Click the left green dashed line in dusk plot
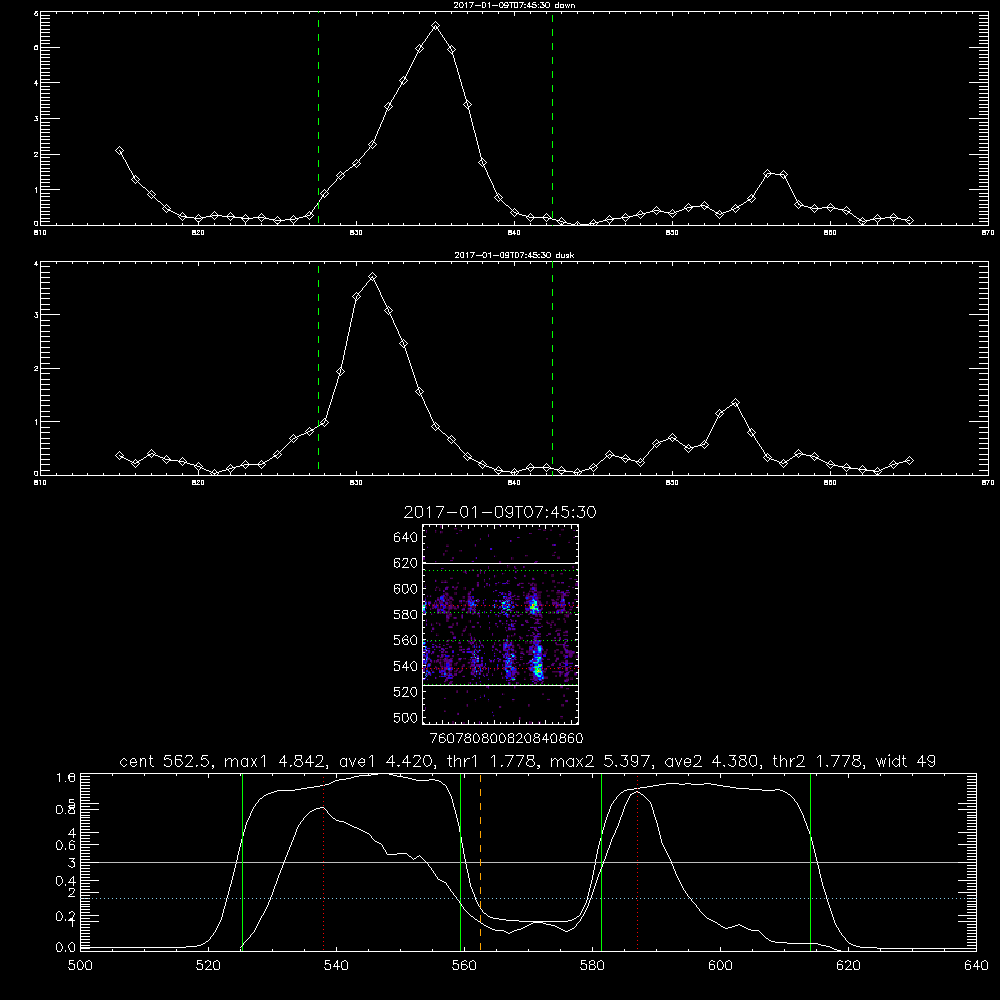This screenshot has height=1000, width=1000. tap(318, 368)
